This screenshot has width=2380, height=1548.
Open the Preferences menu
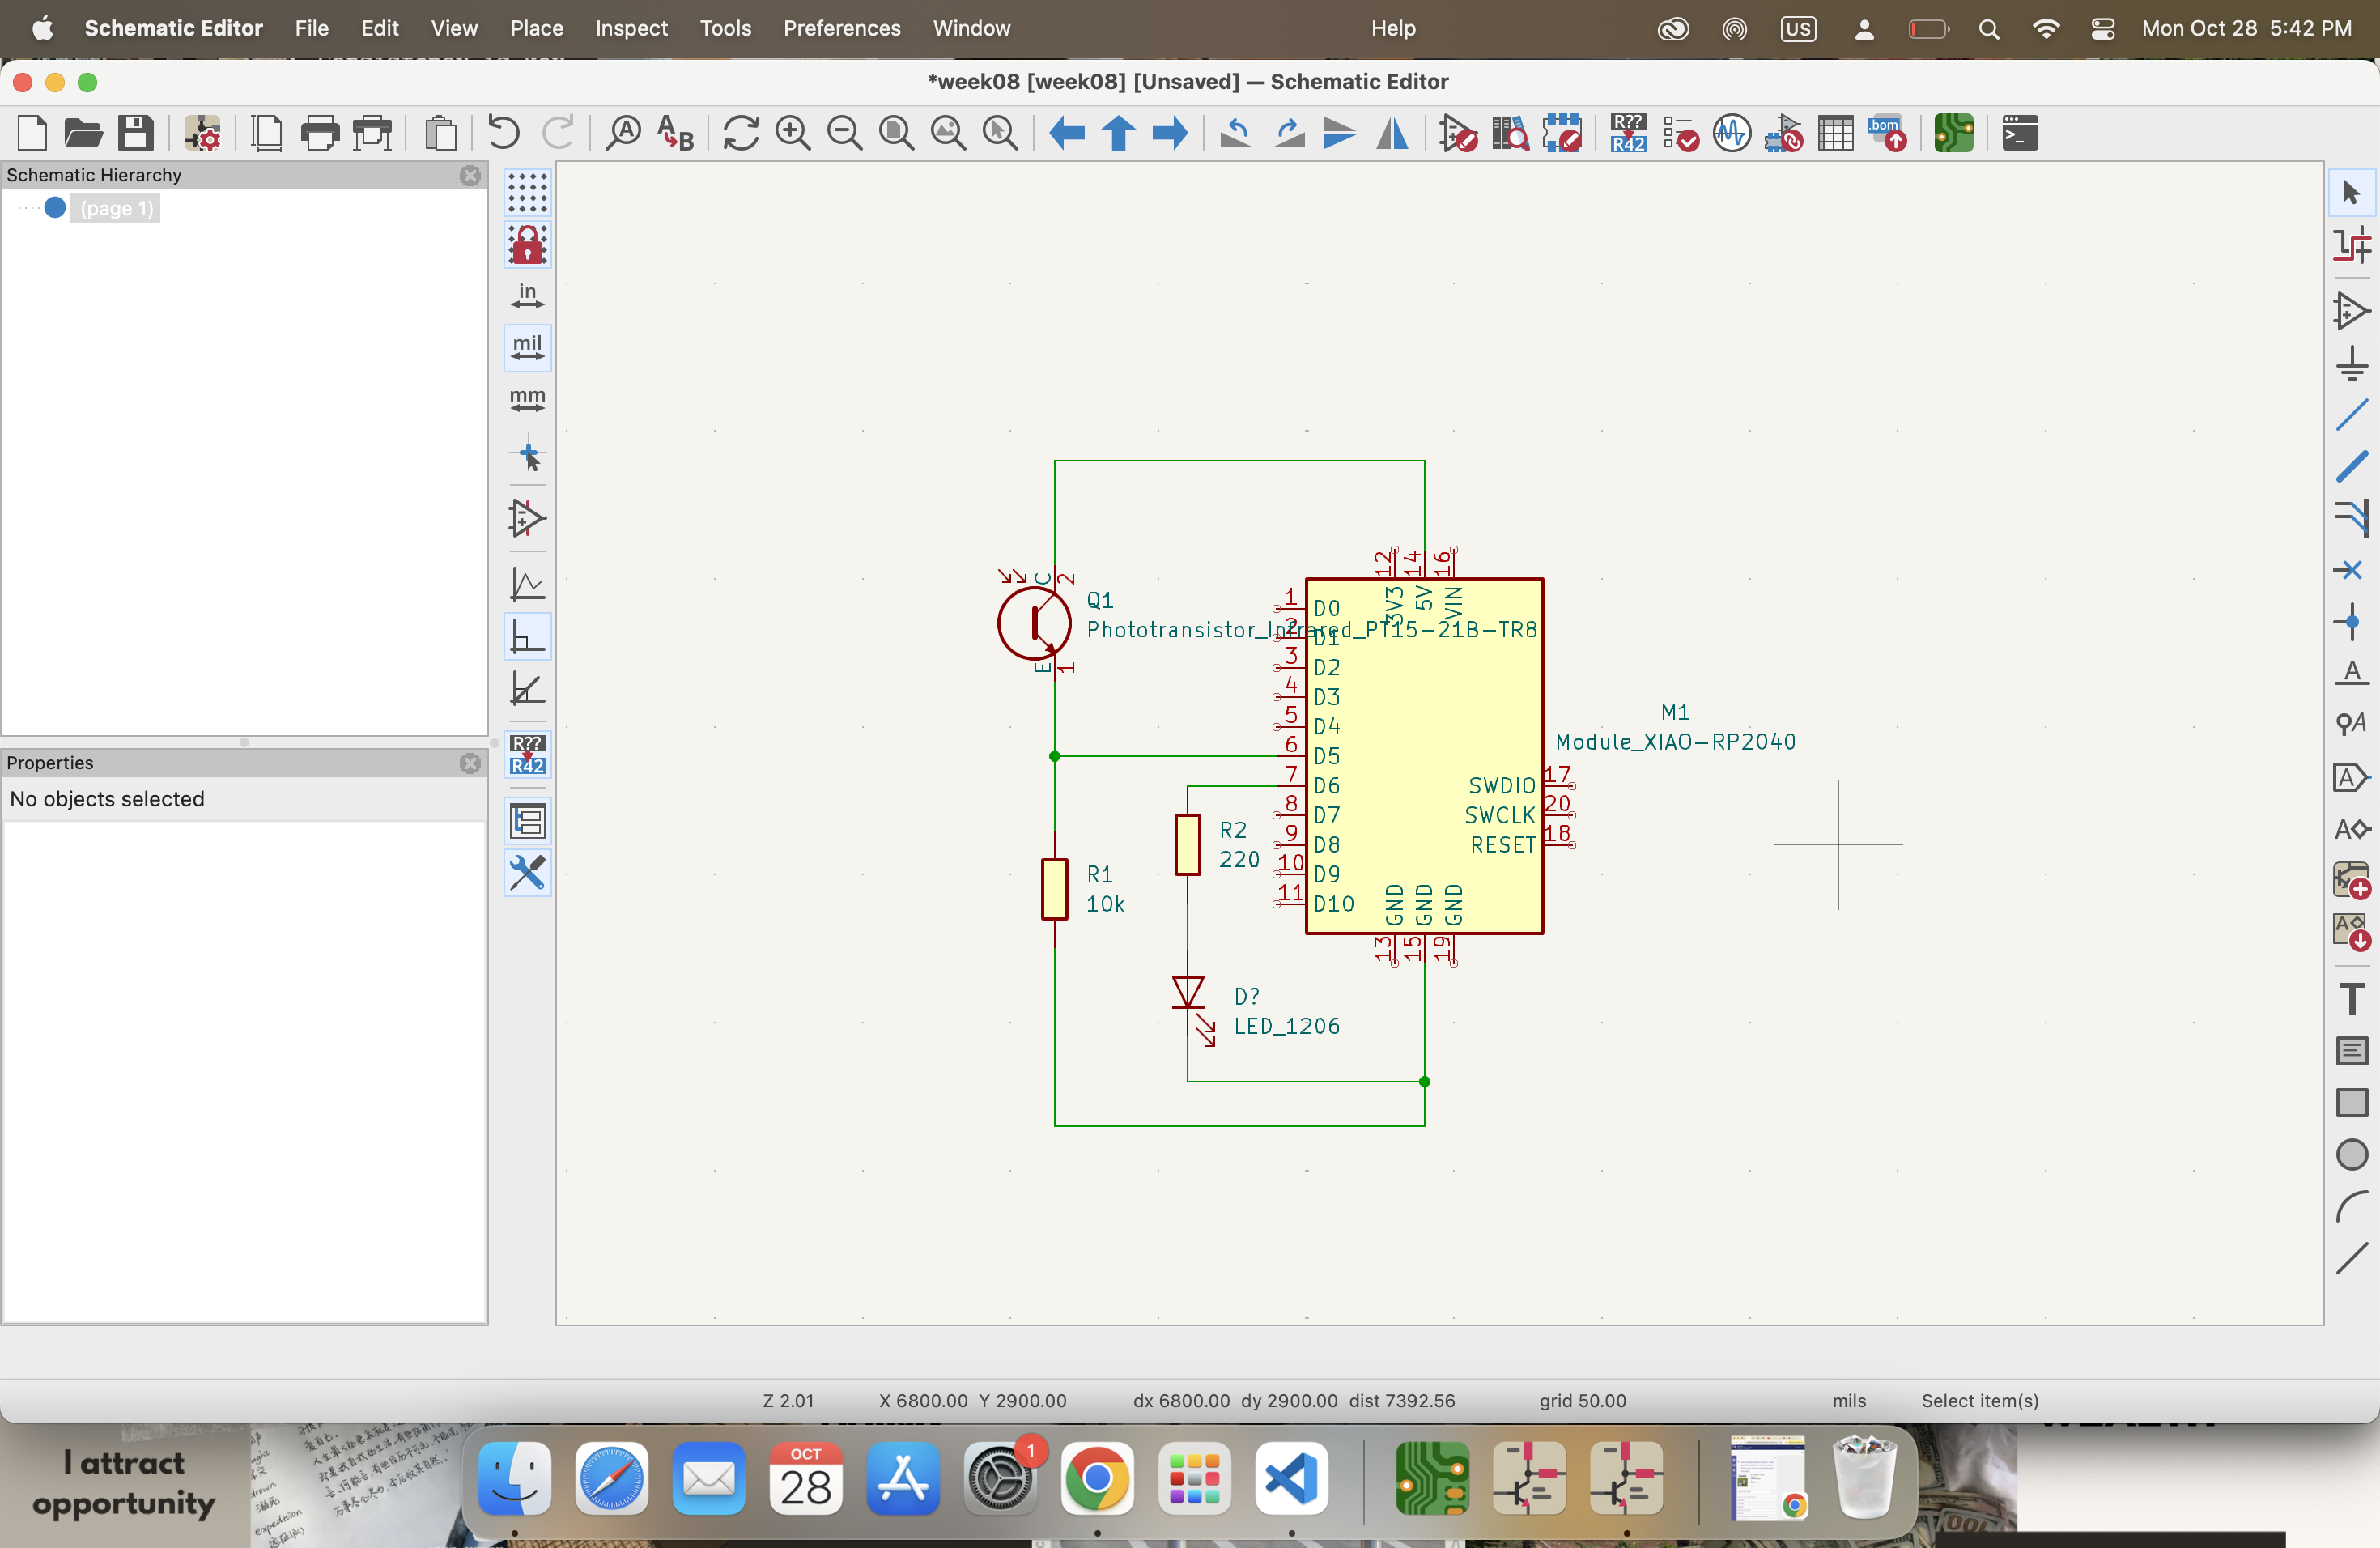coord(842,28)
